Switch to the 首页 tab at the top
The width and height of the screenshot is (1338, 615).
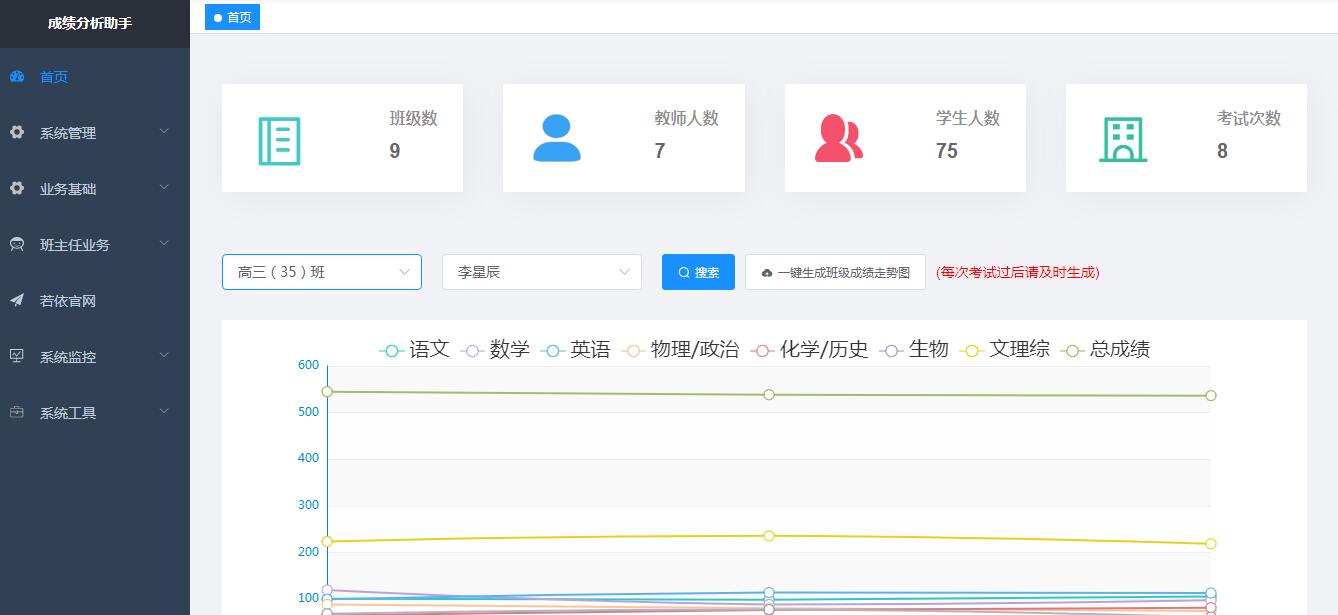(232, 16)
